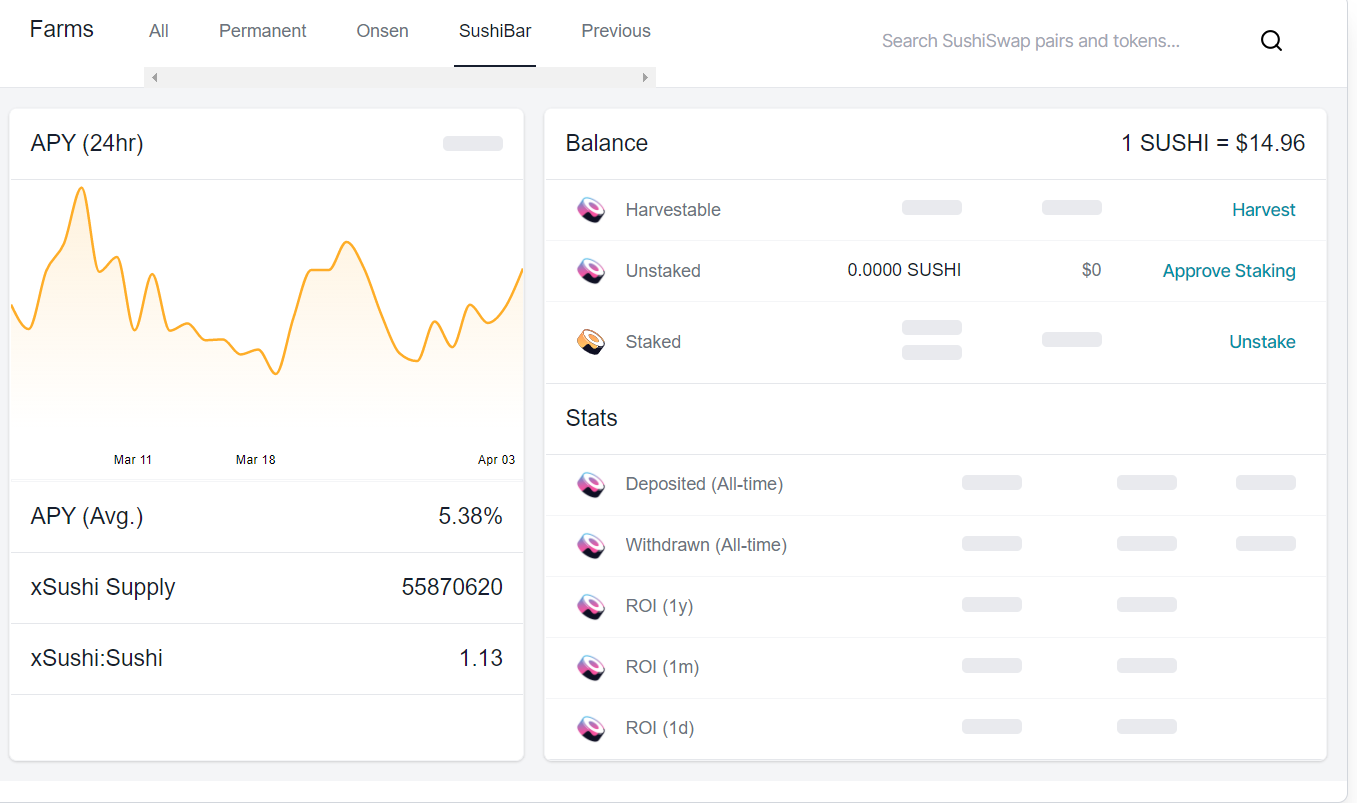1357x803 pixels.
Task: Click the right arrow of the tab scrollbar
Action: pos(646,77)
